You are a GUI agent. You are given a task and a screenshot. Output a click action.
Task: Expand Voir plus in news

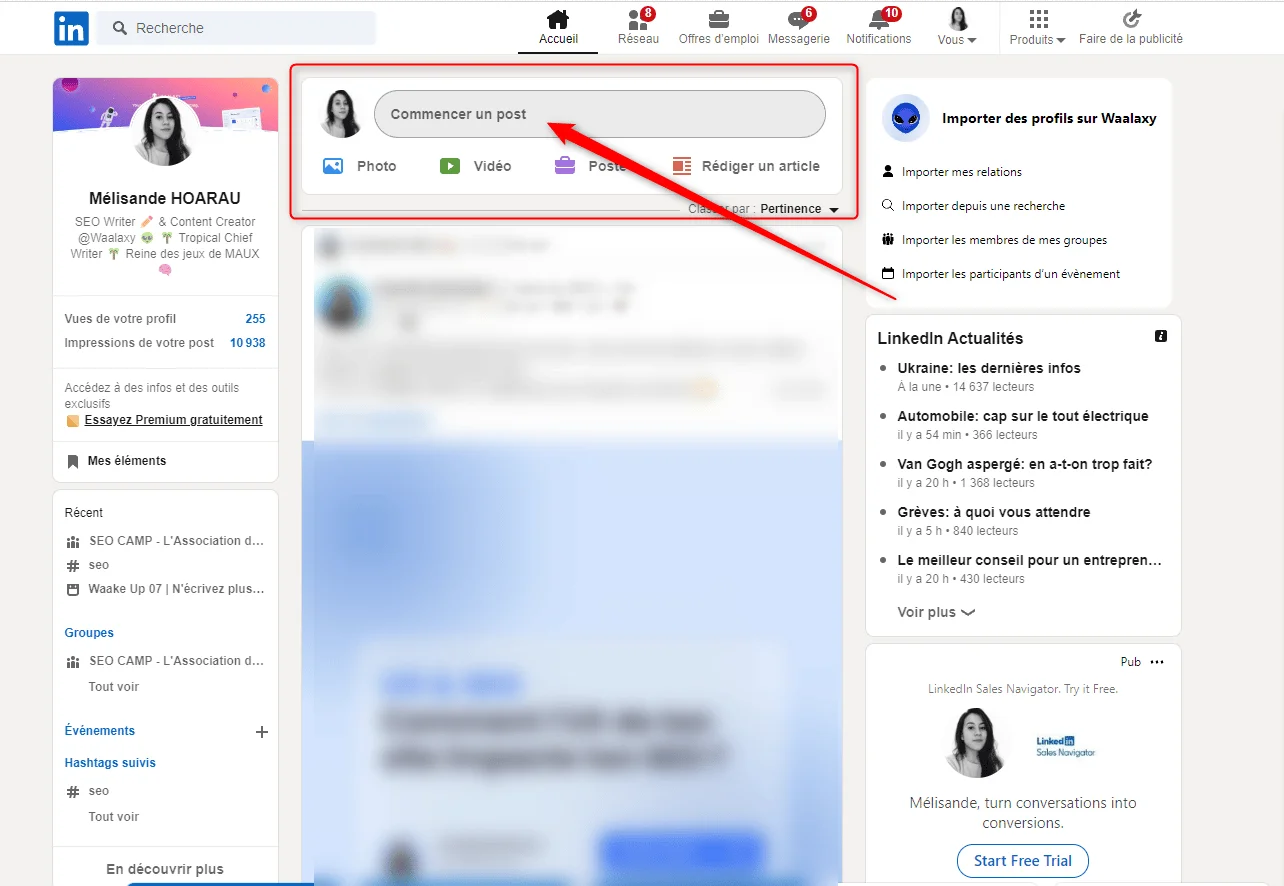(936, 612)
